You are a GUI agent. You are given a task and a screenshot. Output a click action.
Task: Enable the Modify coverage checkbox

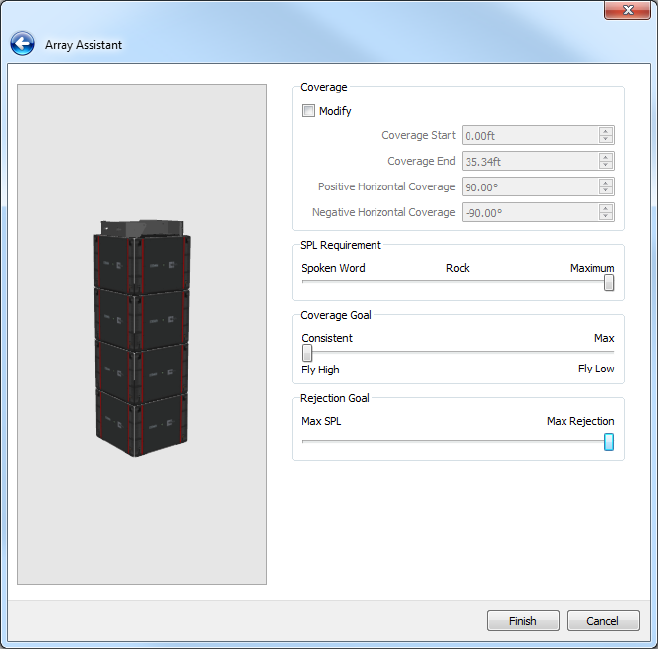309,111
